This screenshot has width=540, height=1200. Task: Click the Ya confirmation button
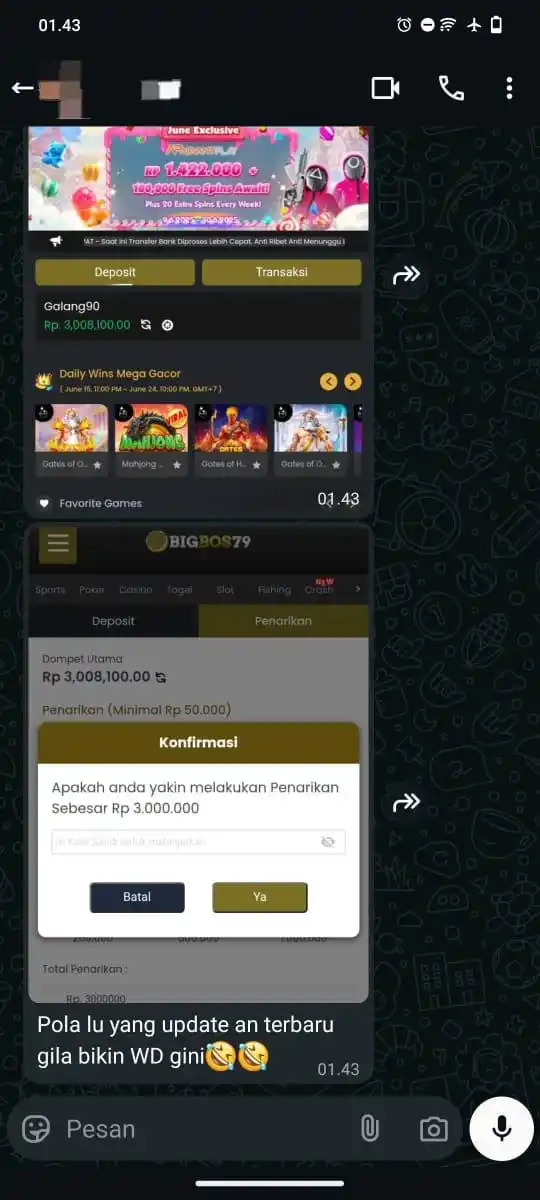click(x=260, y=897)
